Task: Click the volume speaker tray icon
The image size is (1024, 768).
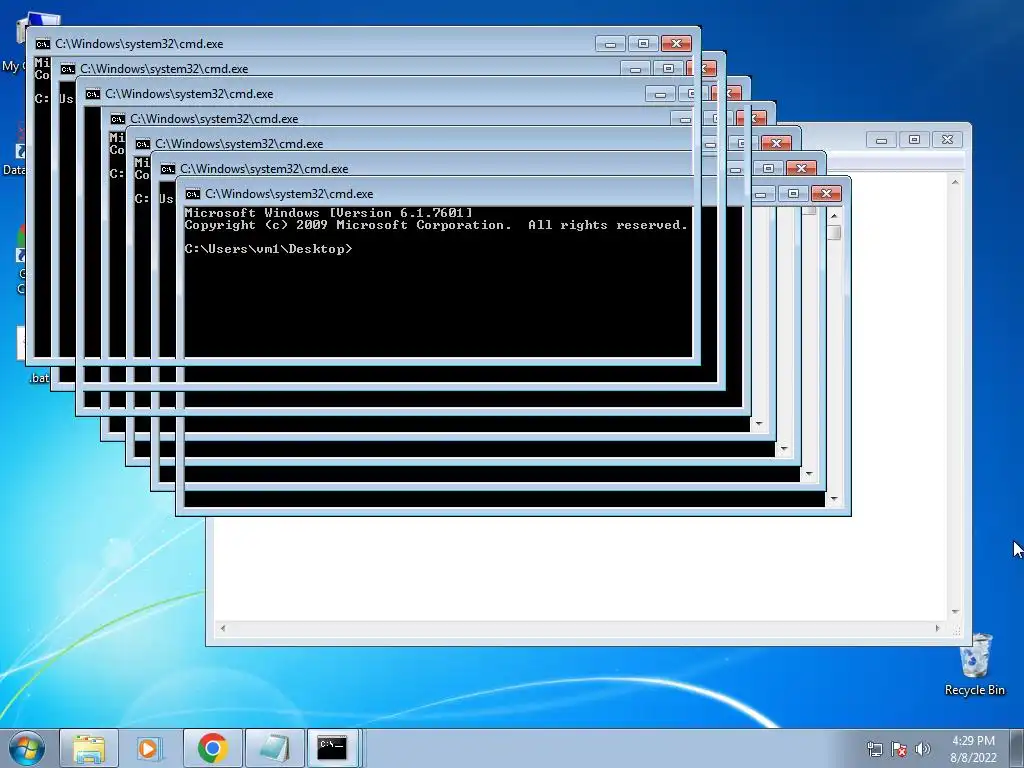Action: (922, 749)
